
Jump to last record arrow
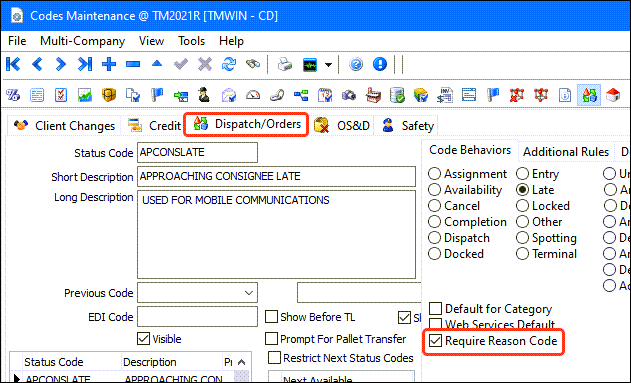[85, 64]
